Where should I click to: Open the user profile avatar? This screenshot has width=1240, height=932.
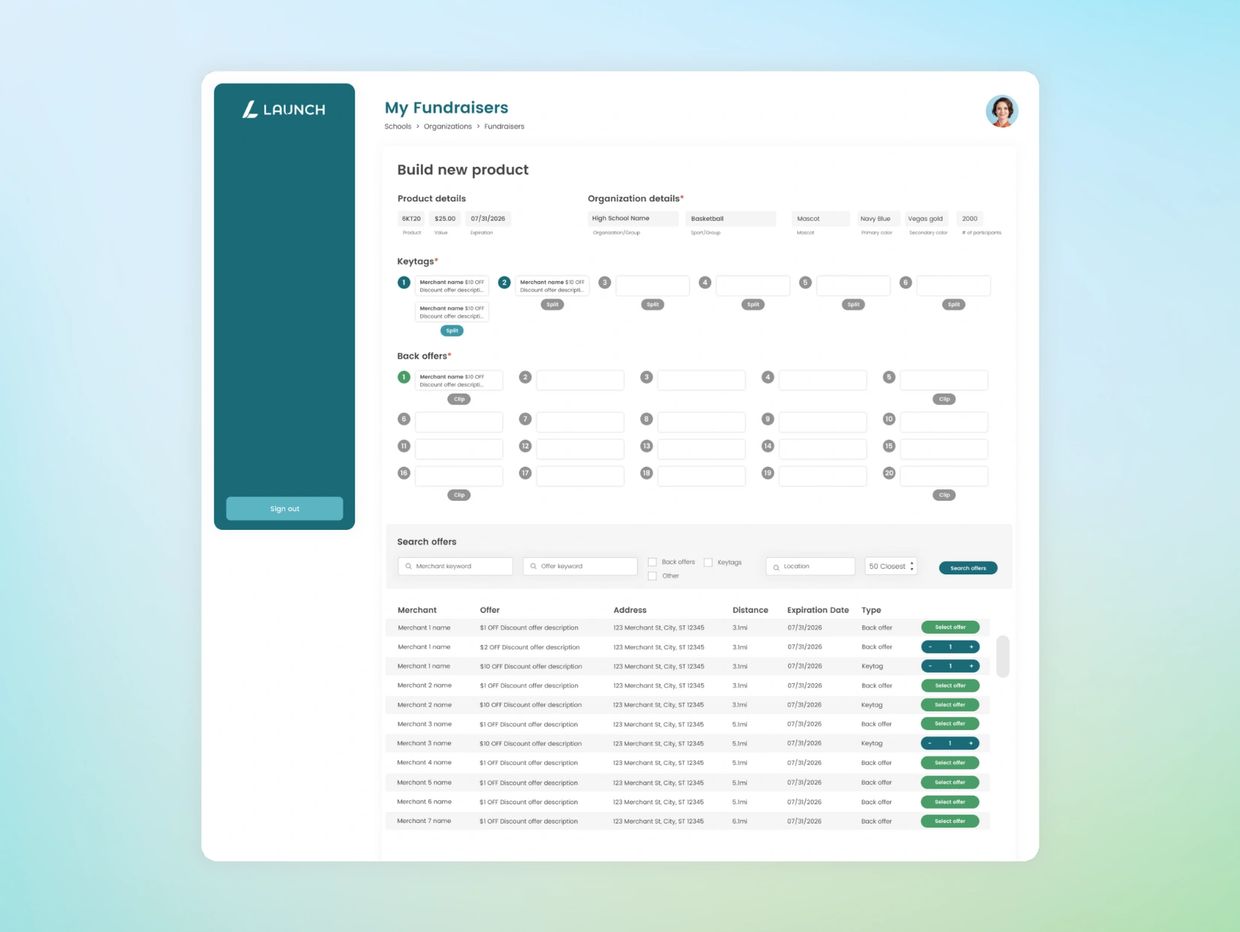coord(1001,111)
